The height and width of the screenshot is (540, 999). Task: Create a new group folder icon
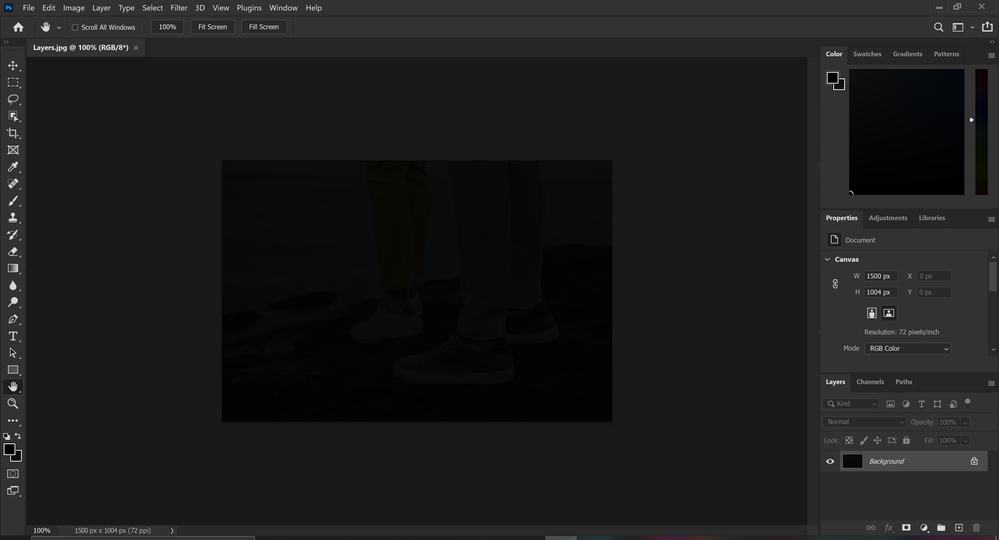coord(941,528)
